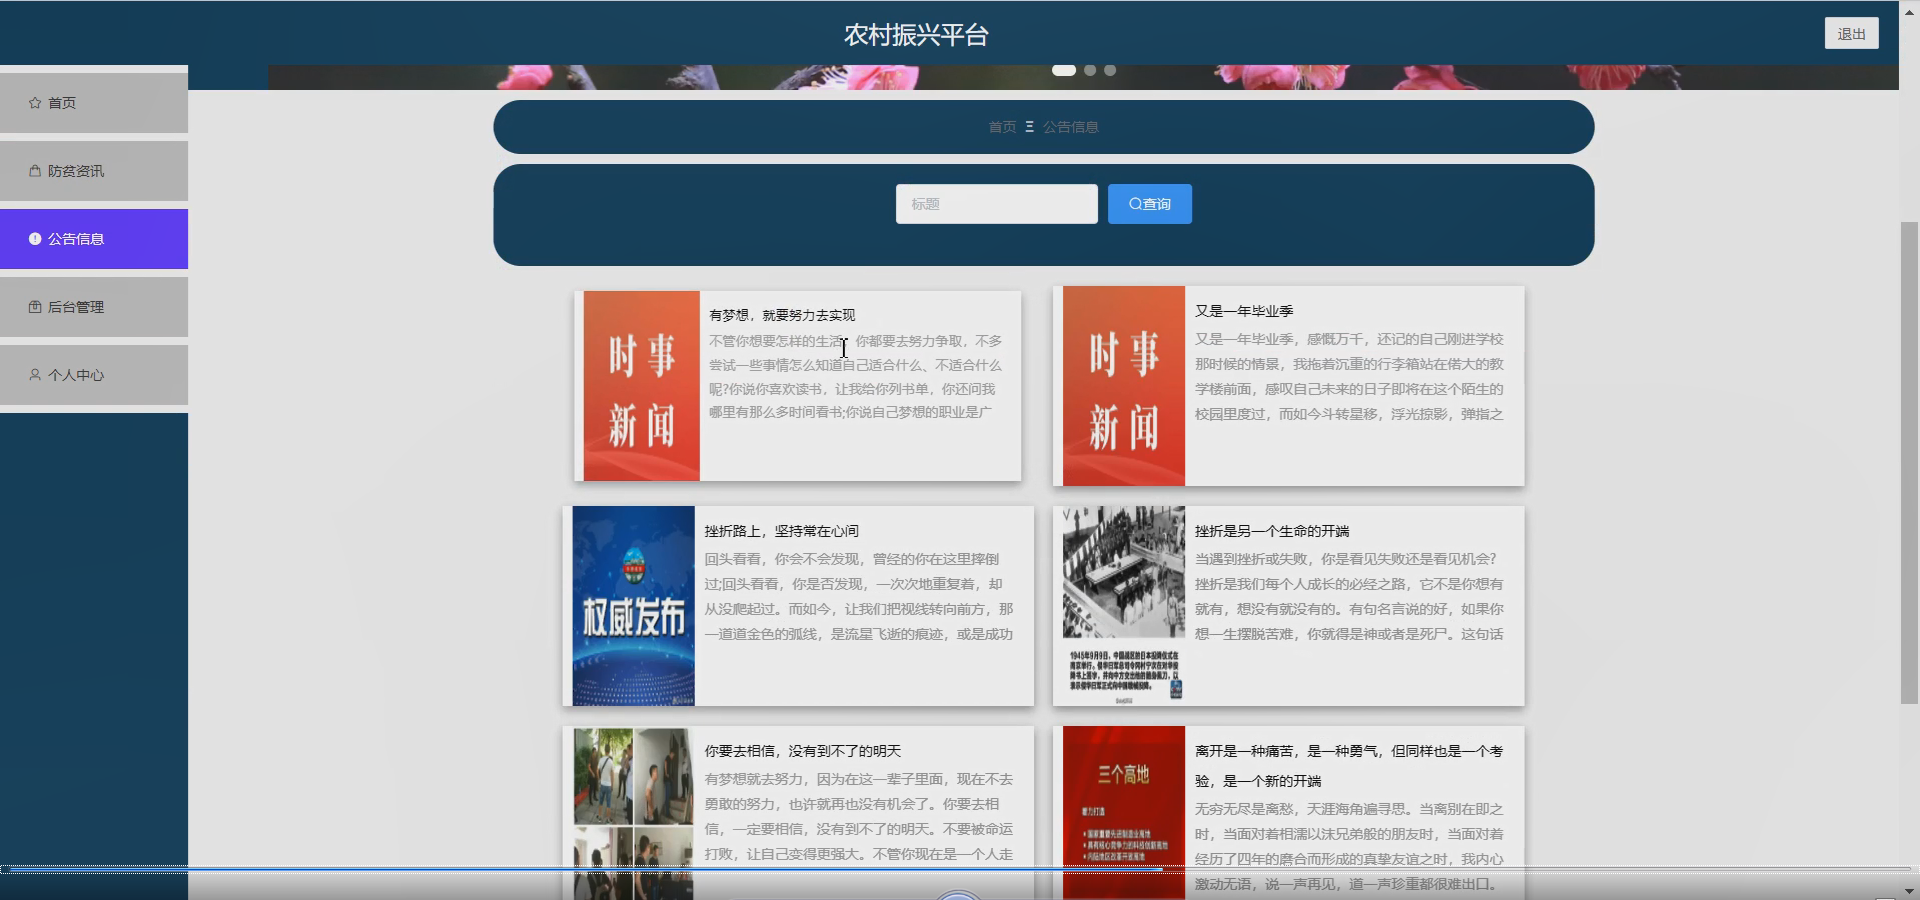Select the third carousel indicator dot

1110,70
